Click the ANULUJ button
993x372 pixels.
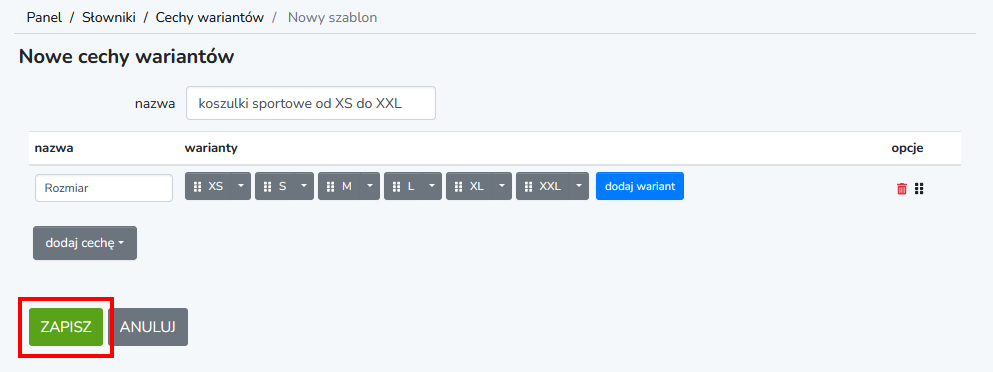148,327
